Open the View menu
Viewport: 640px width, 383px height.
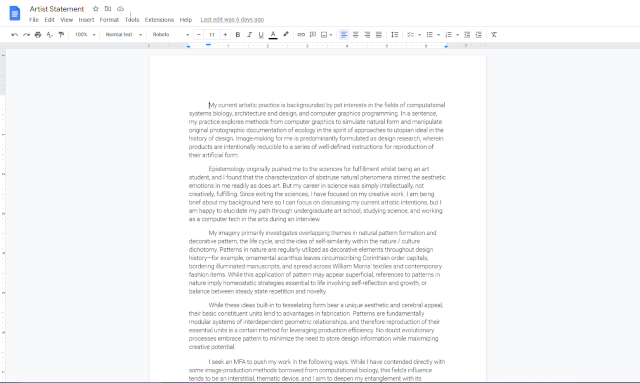(67, 20)
